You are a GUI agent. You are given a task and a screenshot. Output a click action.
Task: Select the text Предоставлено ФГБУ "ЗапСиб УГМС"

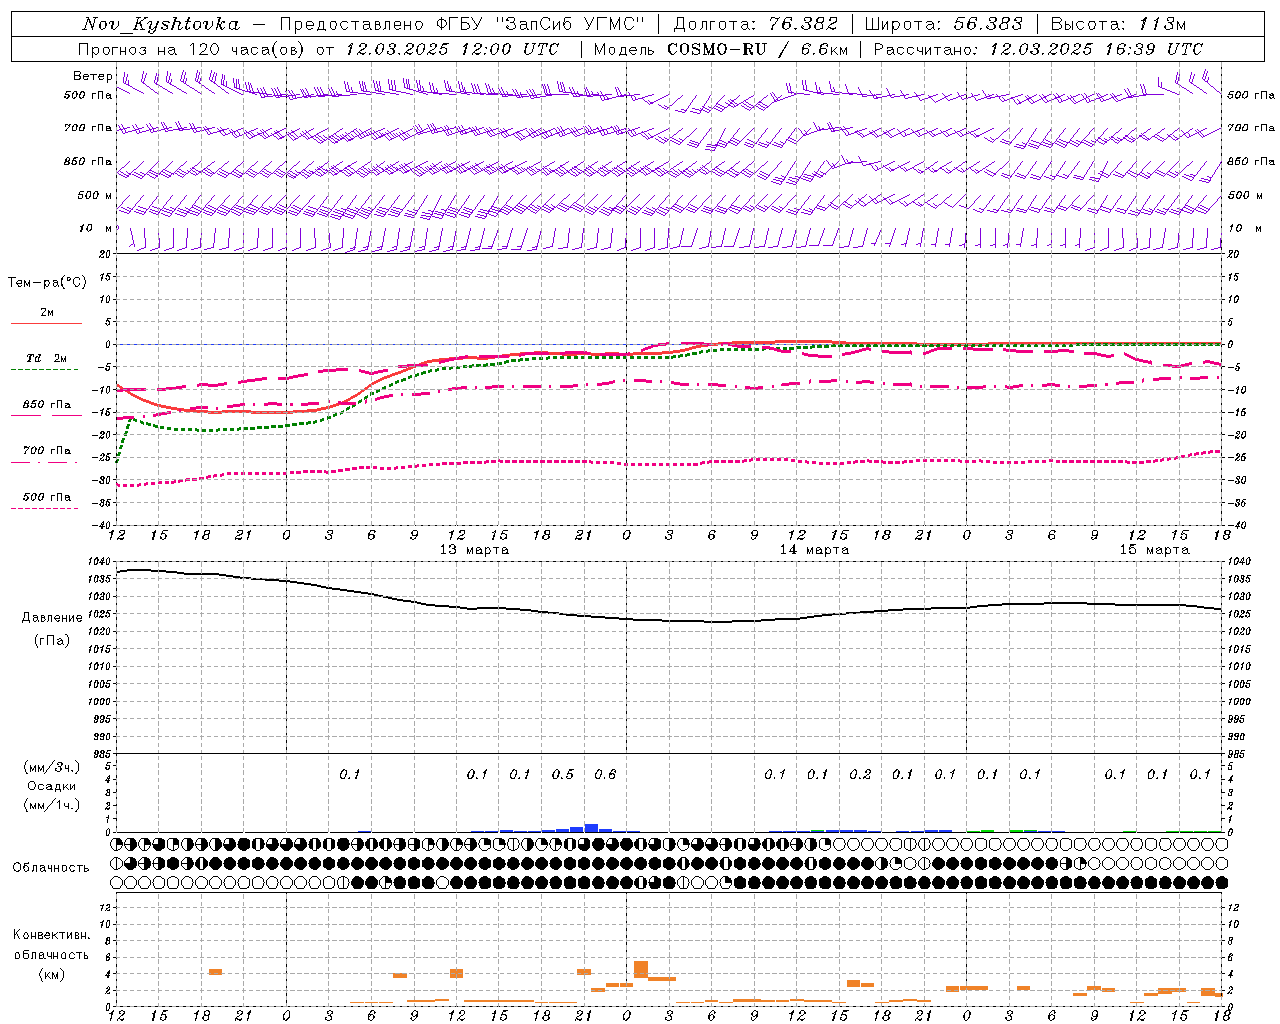(462, 24)
